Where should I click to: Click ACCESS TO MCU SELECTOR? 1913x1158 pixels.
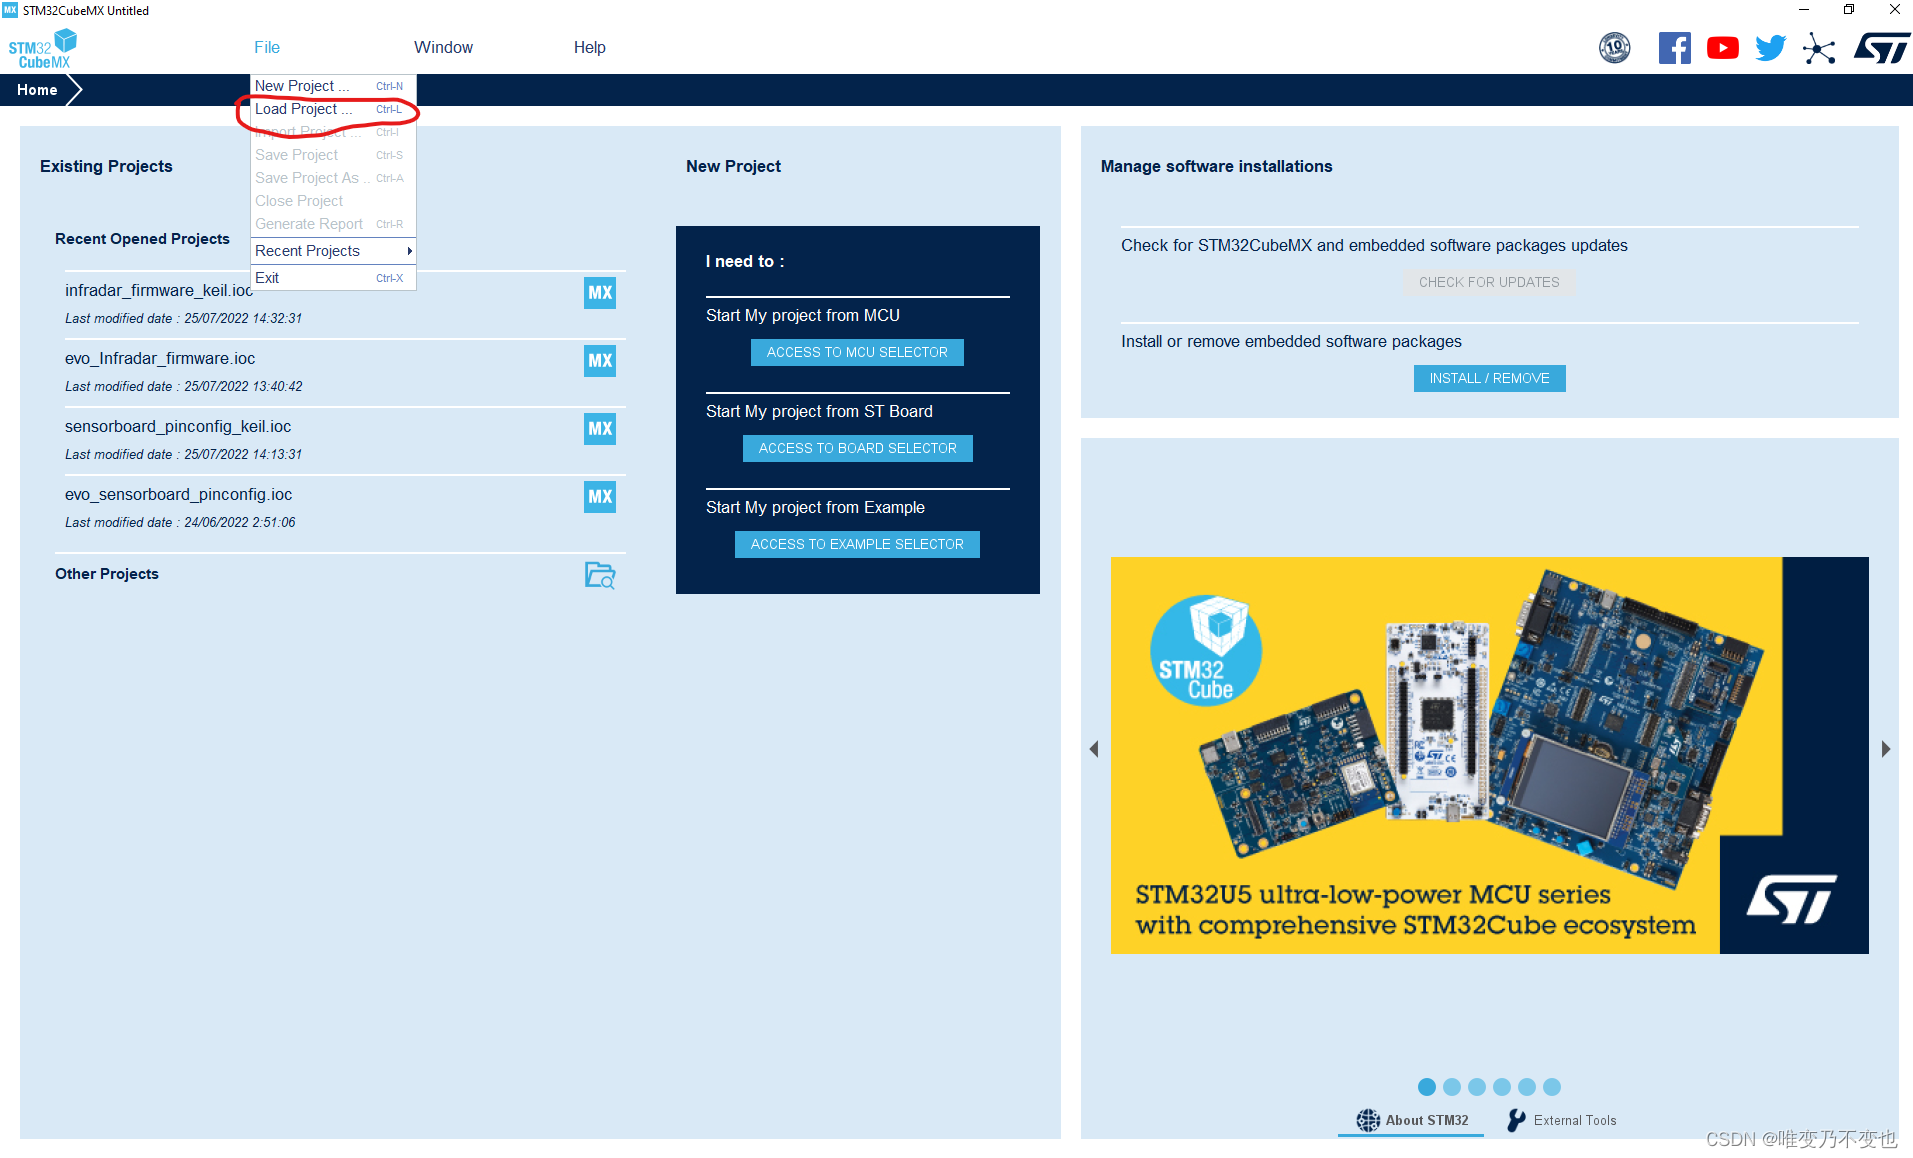click(856, 352)
